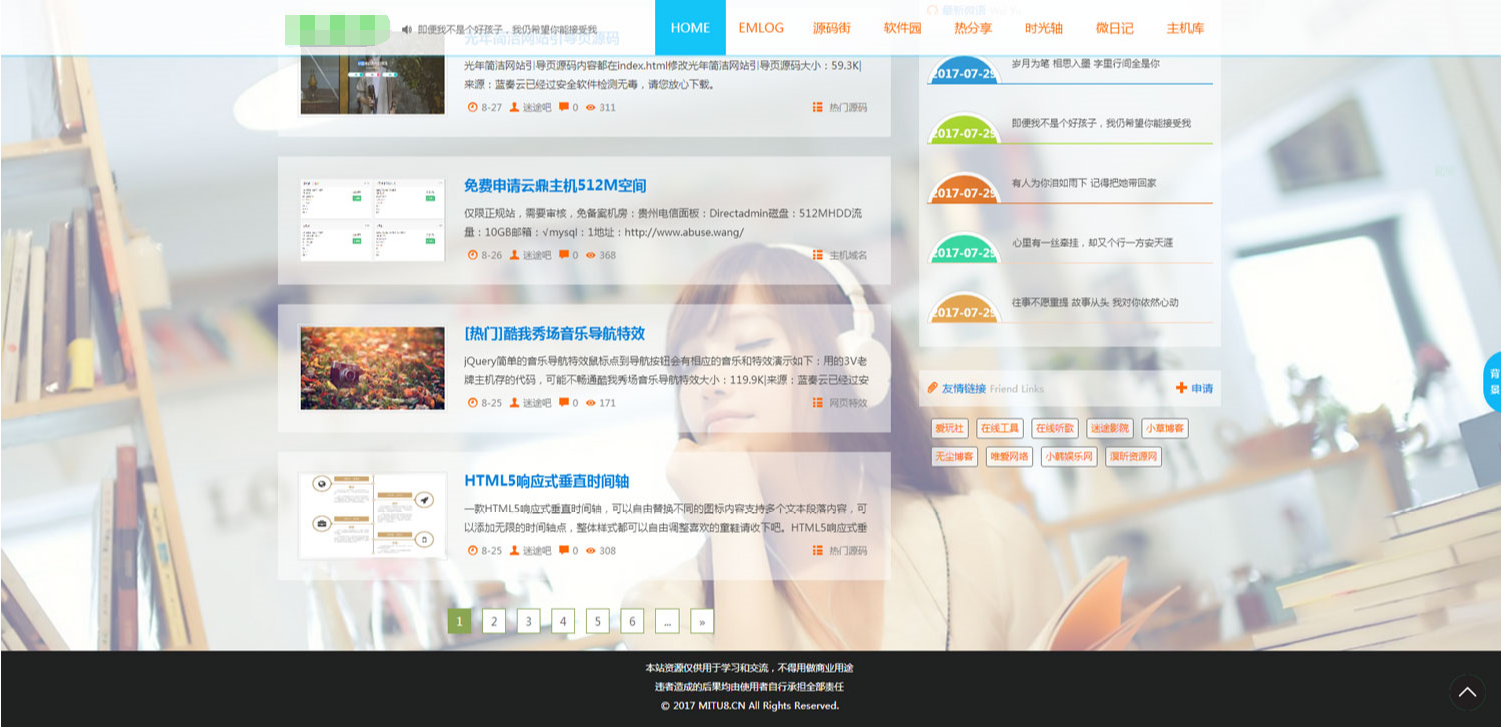Screen dimensions: 1501x727
Task: Expand the pagination ellipsis button
Action: pyautogui.click(x=667, y=621)
